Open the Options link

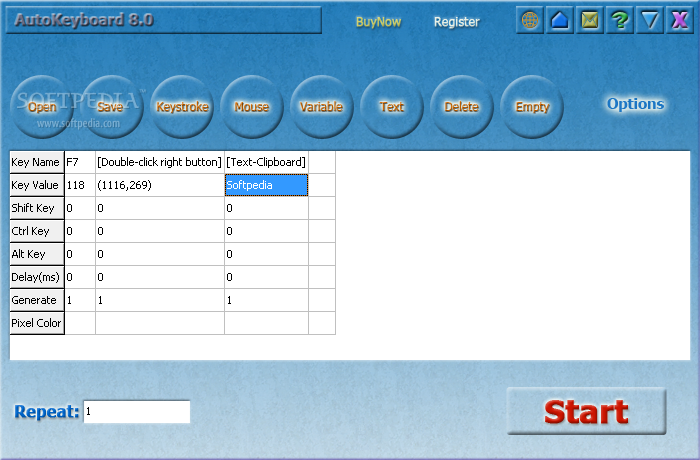pyautogui.click(x=635, y=104)
